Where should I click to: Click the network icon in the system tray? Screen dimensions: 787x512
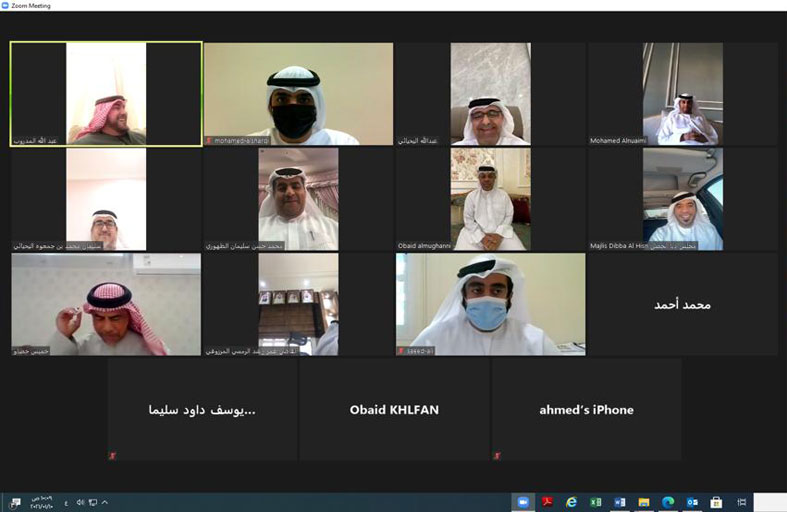point(93,502)
